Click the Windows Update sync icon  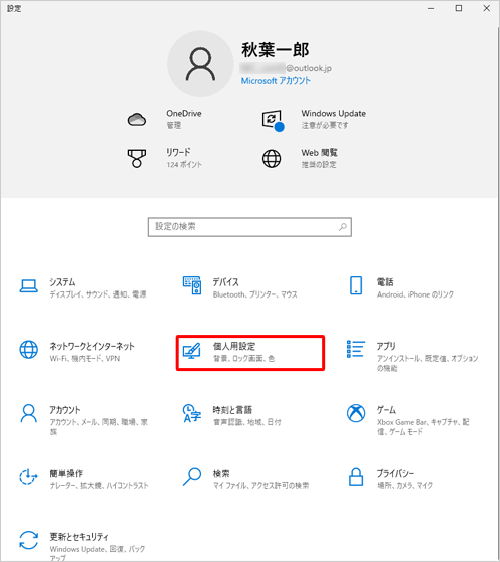click(x=273, y=121)
